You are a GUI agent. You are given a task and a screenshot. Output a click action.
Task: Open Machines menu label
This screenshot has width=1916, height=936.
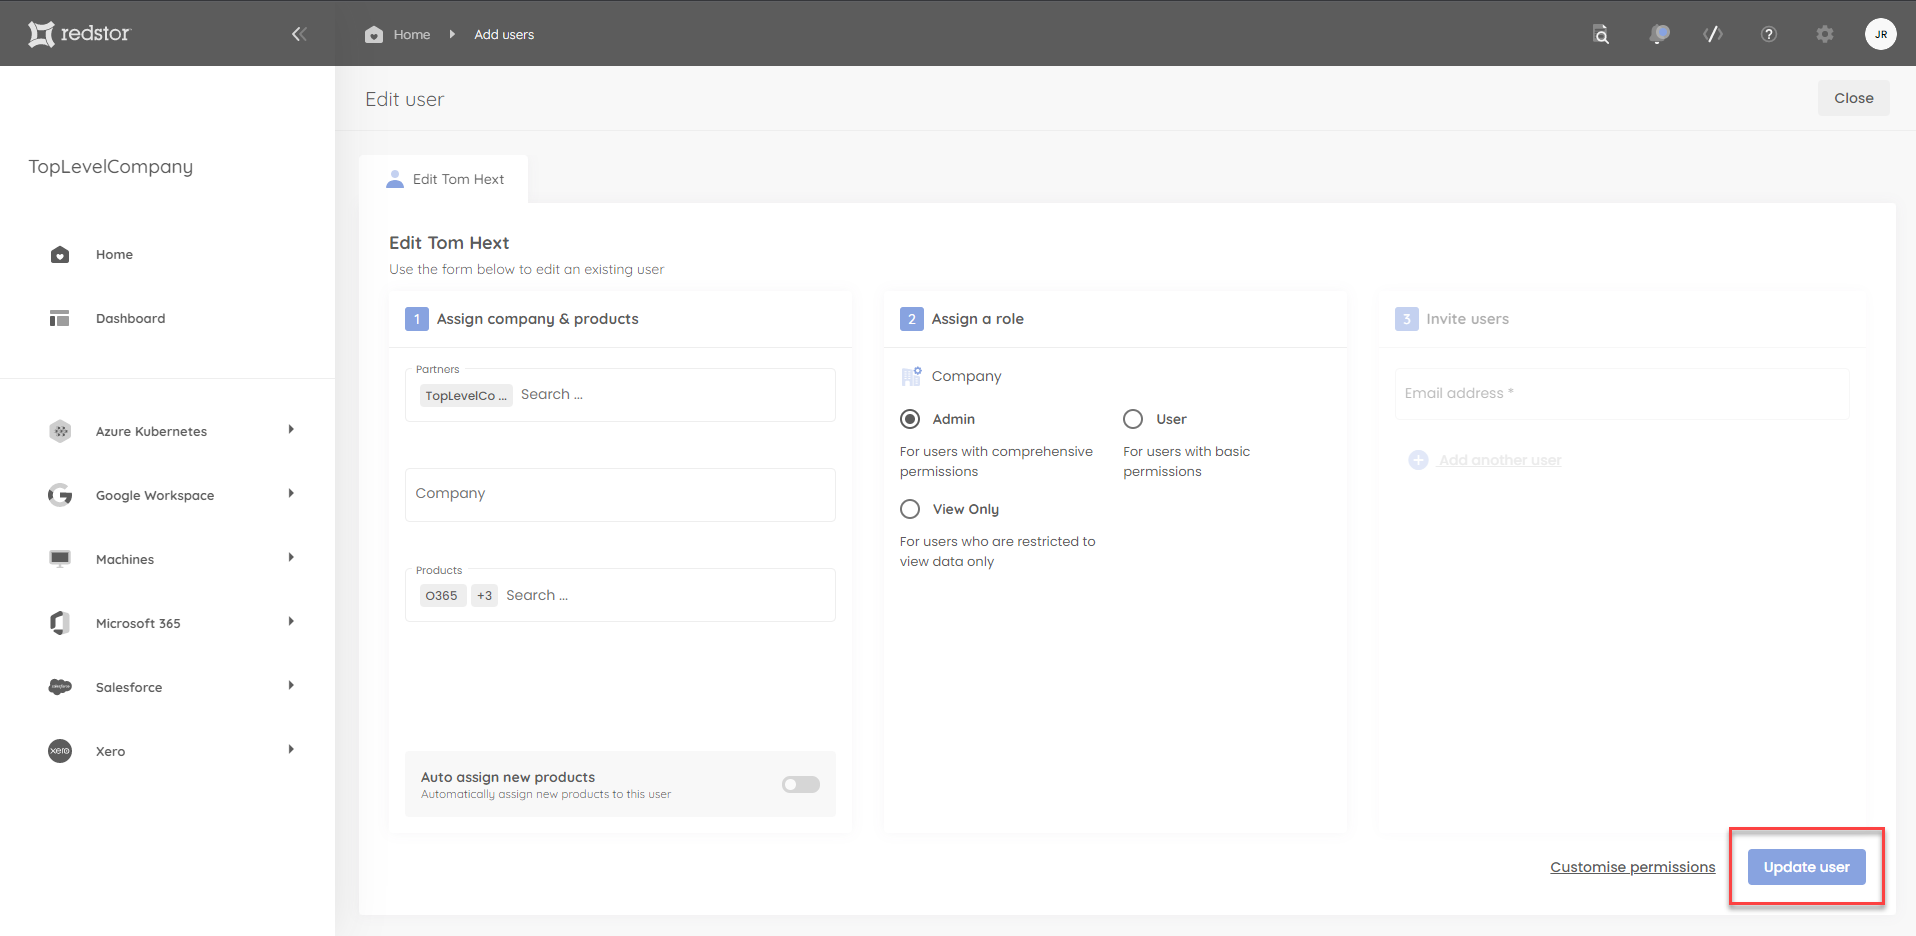[125, 559]
